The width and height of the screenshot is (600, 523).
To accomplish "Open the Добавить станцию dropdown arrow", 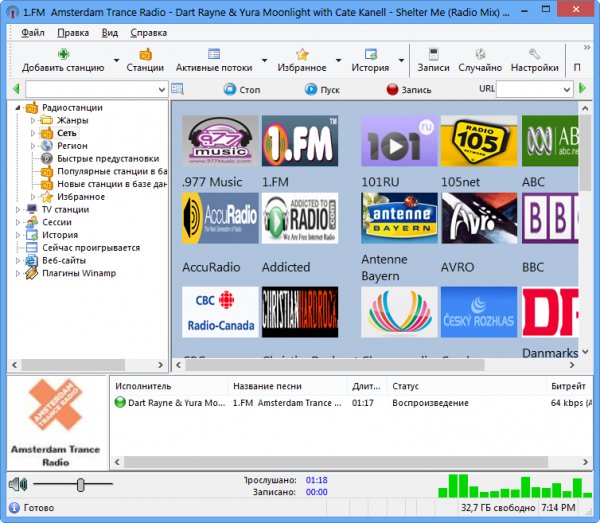I will click(x=116, y=60).
